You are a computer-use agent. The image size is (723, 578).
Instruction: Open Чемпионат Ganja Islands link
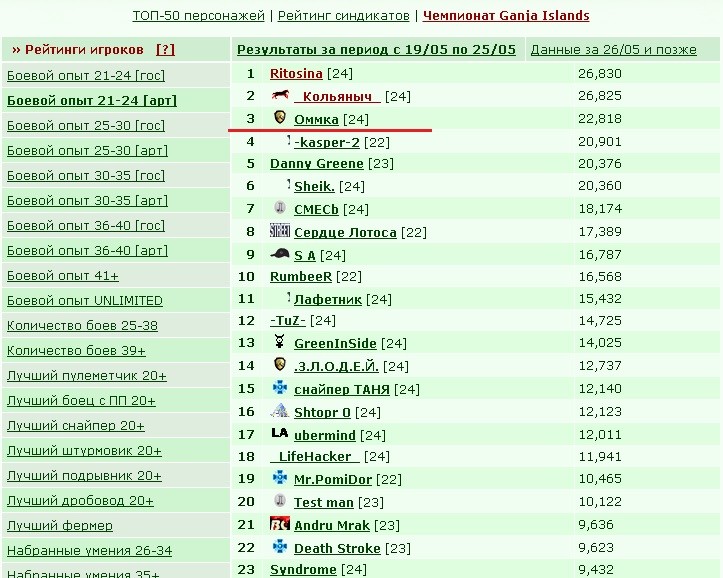(506, 16)
